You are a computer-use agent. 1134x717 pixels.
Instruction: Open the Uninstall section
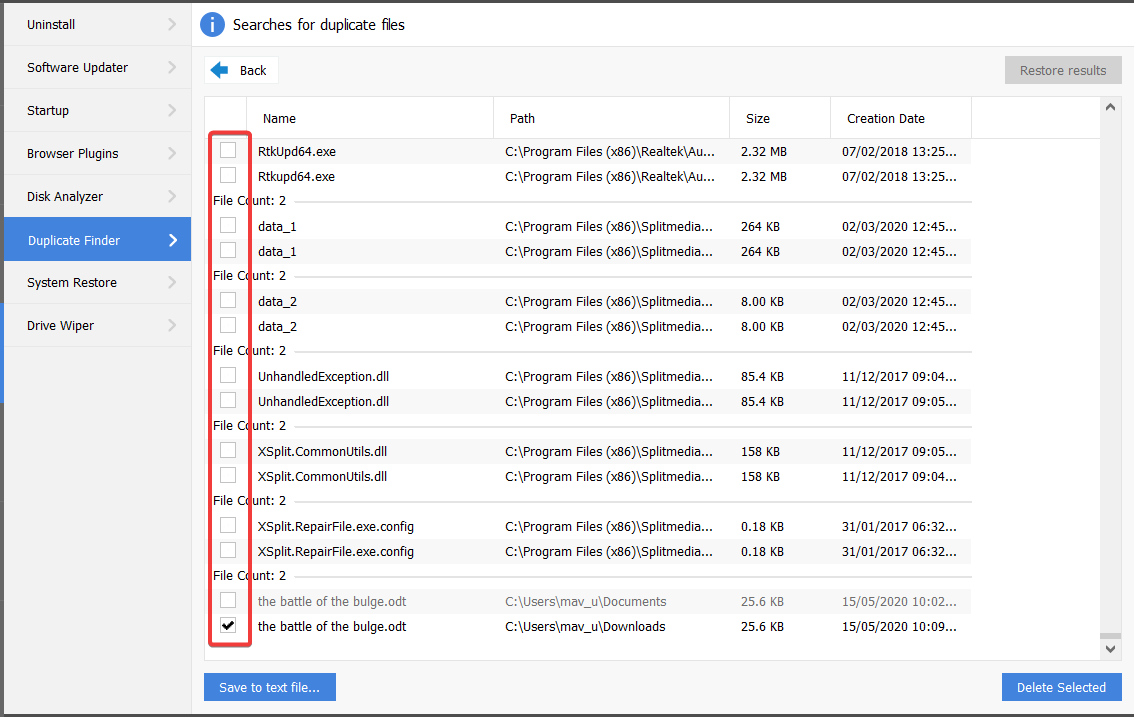click(98, 25)
